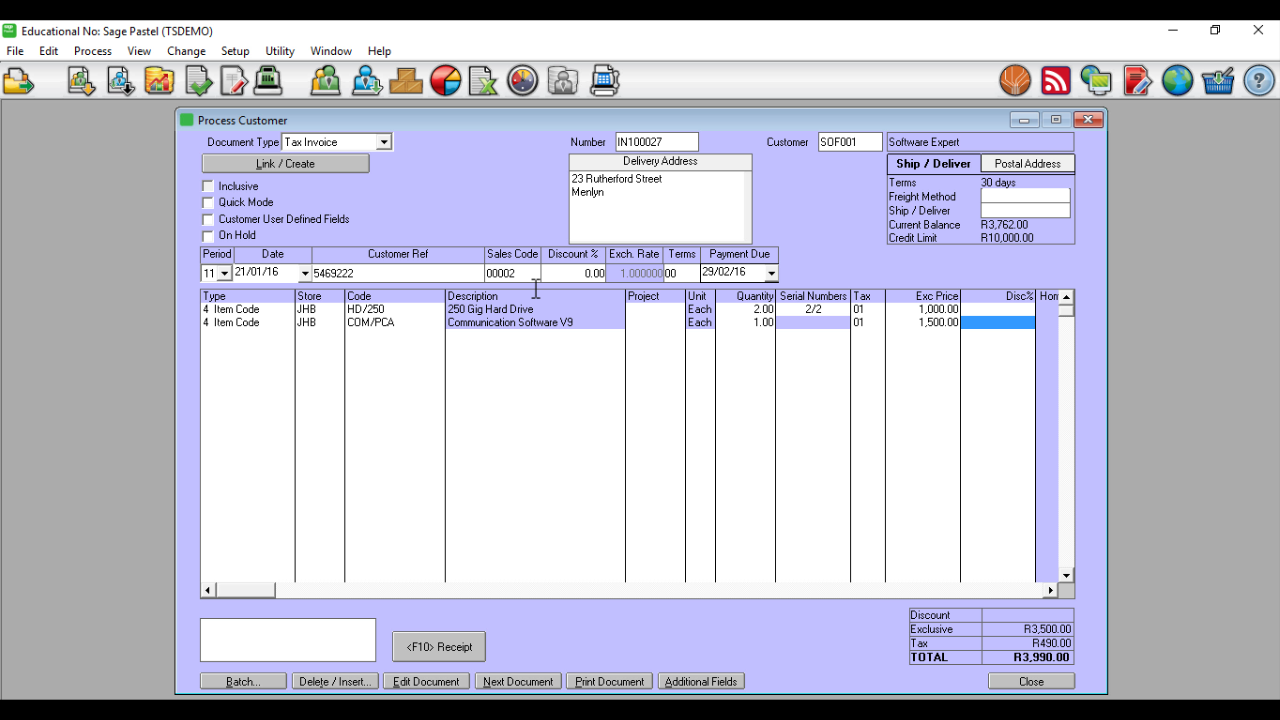Open the Process menu
The height and width of the screenshot is (720, 1280).
(x=92, y=51)
